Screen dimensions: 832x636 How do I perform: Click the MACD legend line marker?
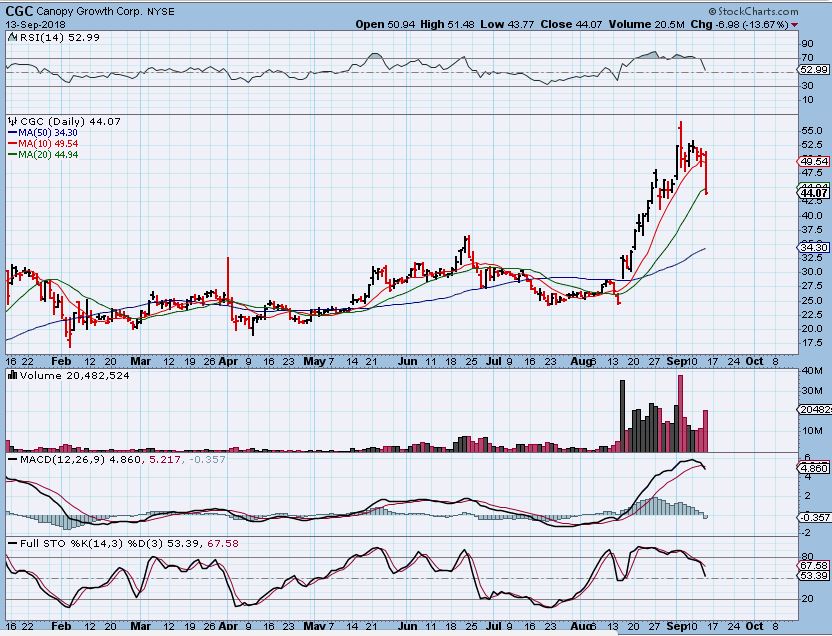tap(12, 459)
